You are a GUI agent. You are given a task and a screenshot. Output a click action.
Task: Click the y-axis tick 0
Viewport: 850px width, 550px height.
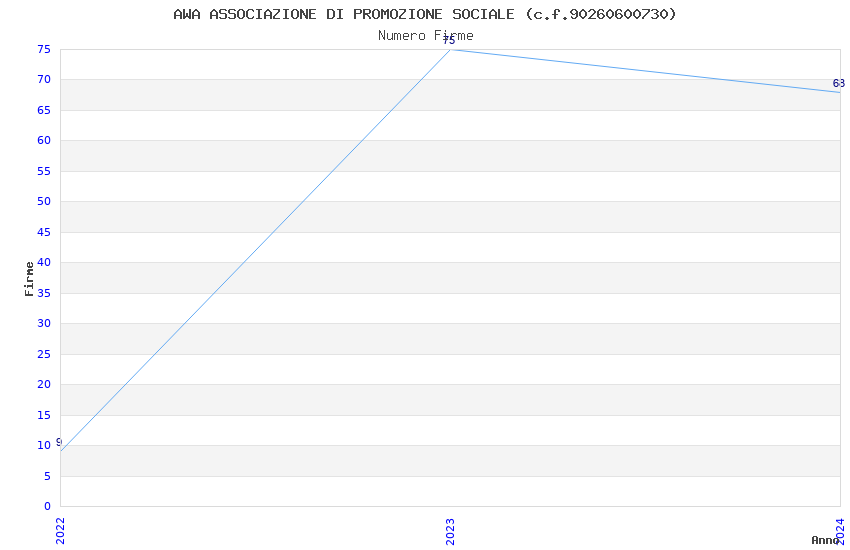(47, 507)
